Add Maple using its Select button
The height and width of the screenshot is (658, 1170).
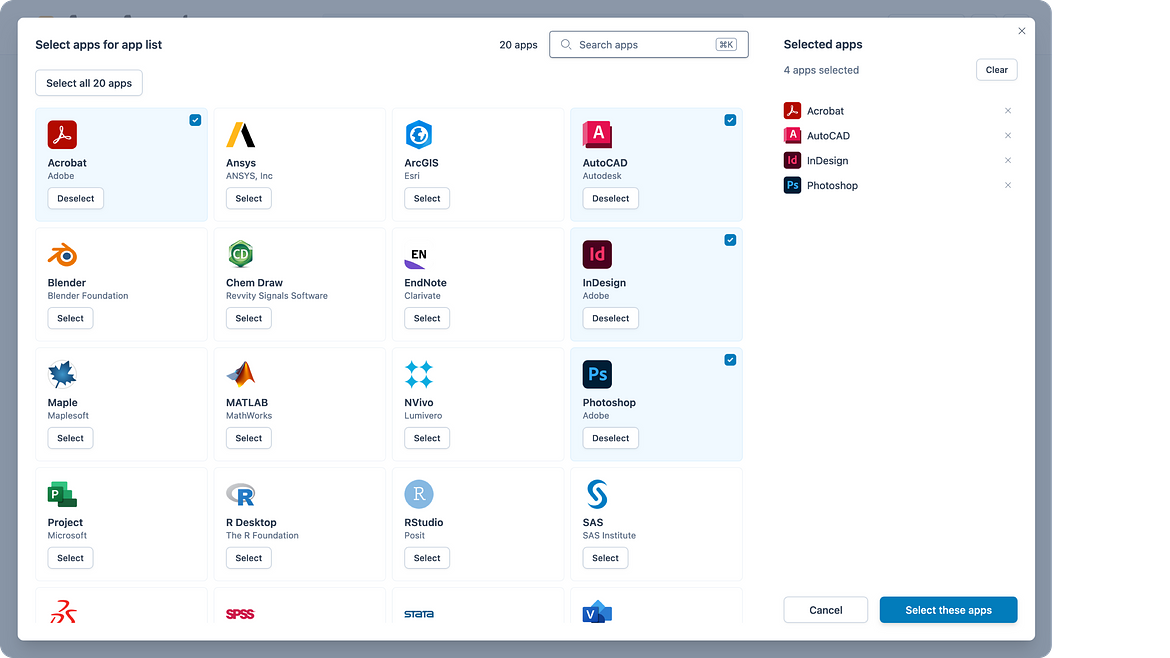70,438
